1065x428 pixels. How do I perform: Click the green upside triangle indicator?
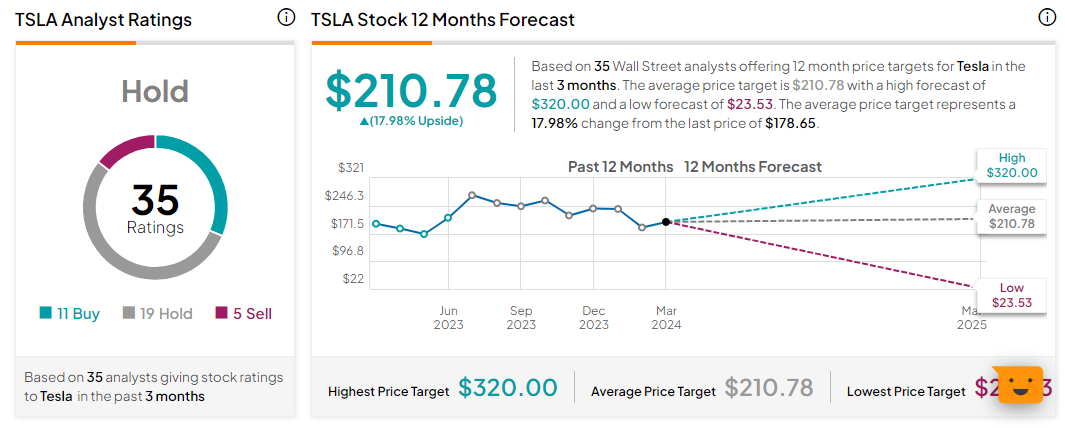(364, 121)
